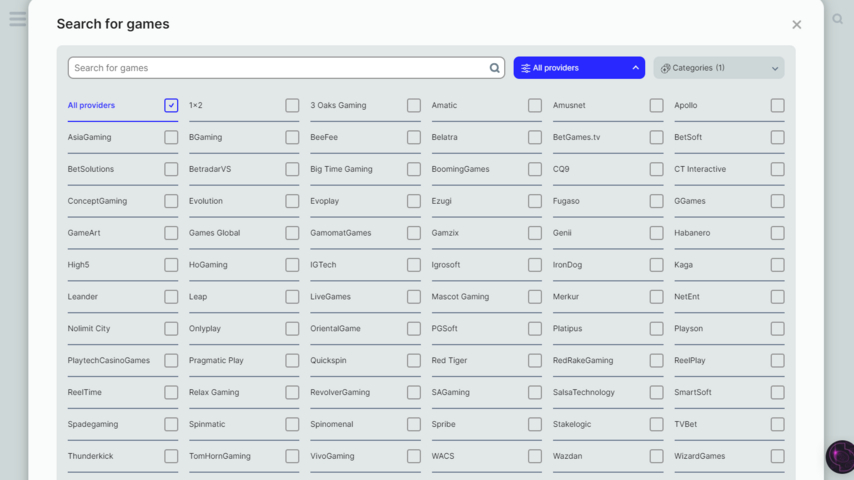Viewport: 854px width, 480px height.
Task: Tick the Playson checkbox
Action: [777, 329]
